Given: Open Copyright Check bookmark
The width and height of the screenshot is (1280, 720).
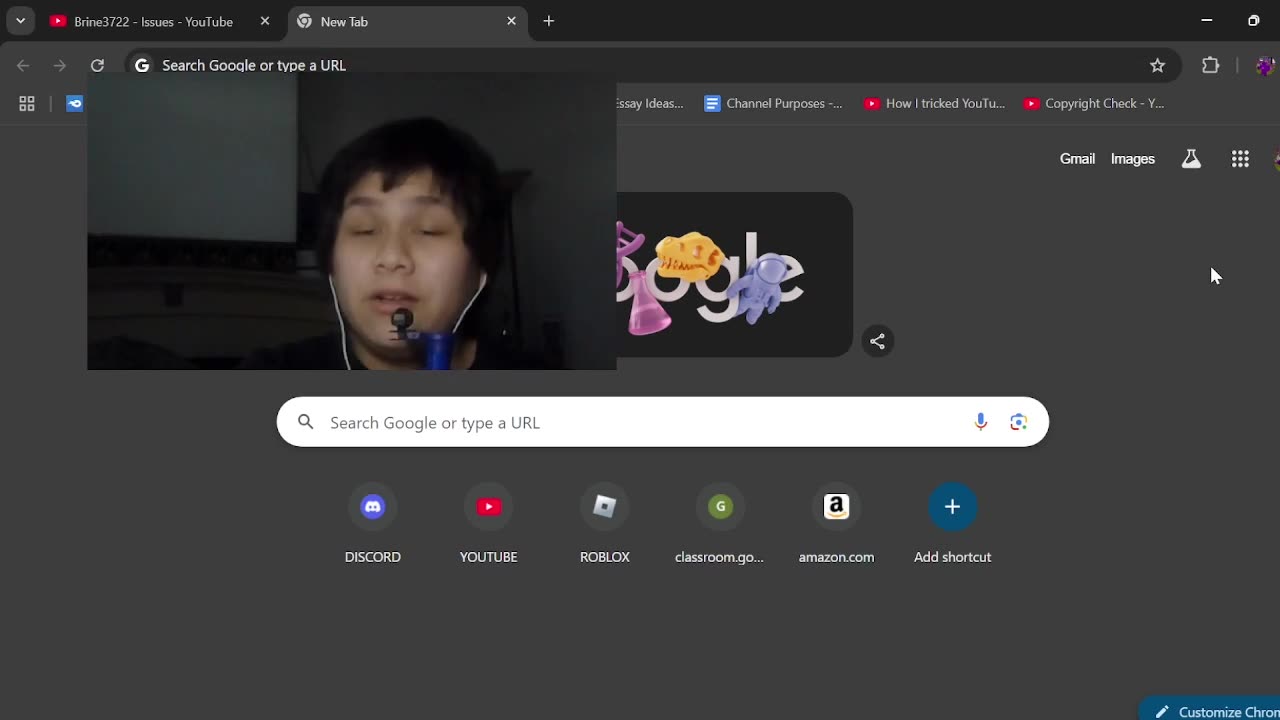Looking at the screenshot, I should pos(1093,103).
